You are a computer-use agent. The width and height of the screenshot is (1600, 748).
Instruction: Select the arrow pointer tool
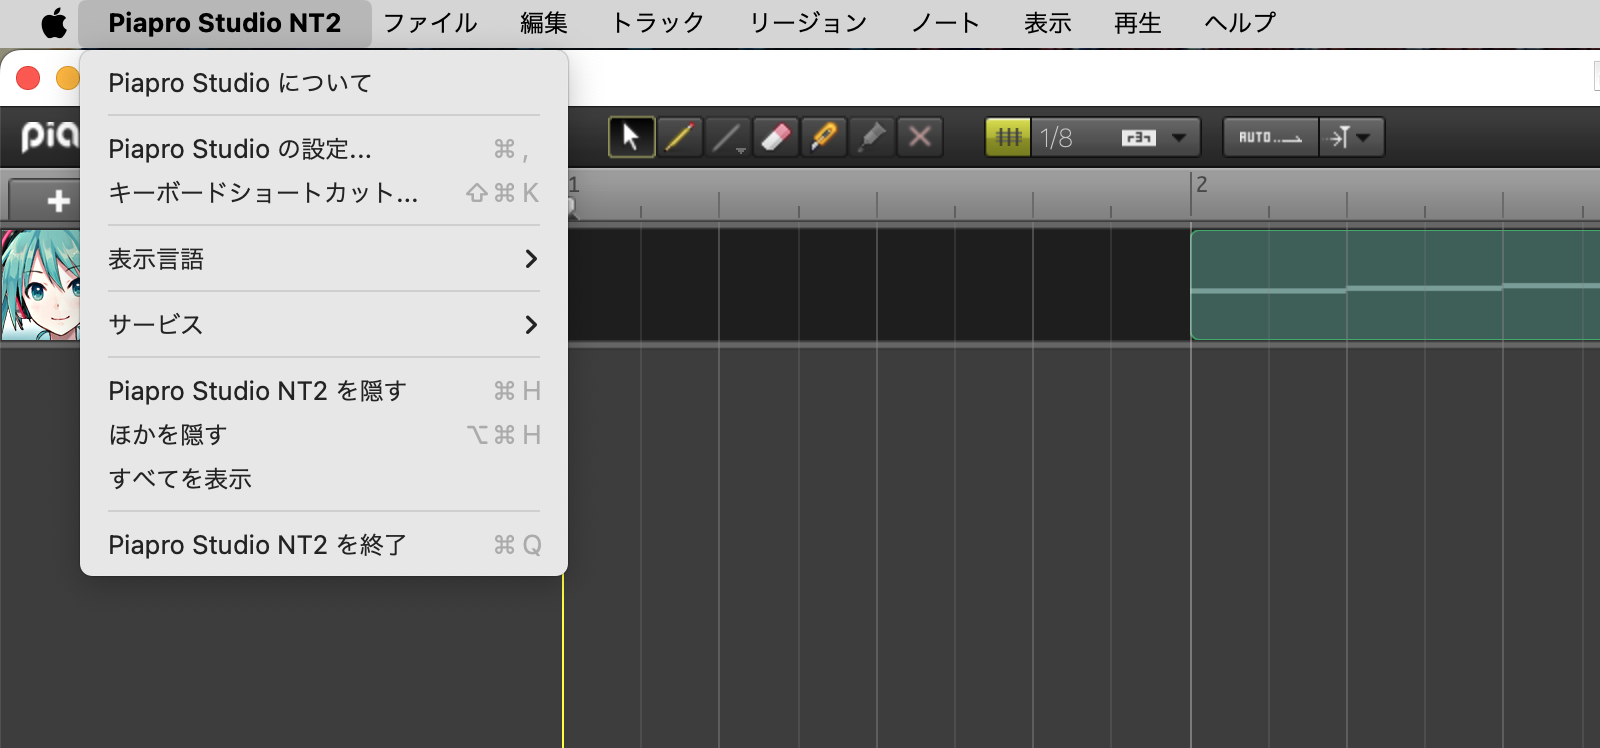click(x=631, y=137)
